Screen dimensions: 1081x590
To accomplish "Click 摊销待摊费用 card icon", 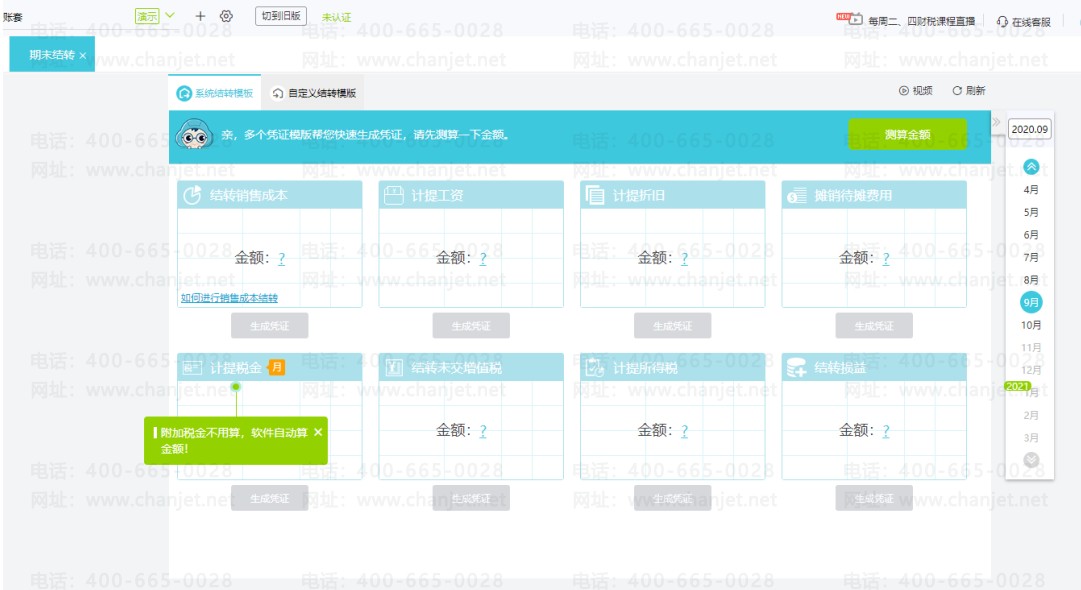I will [796, 196].
